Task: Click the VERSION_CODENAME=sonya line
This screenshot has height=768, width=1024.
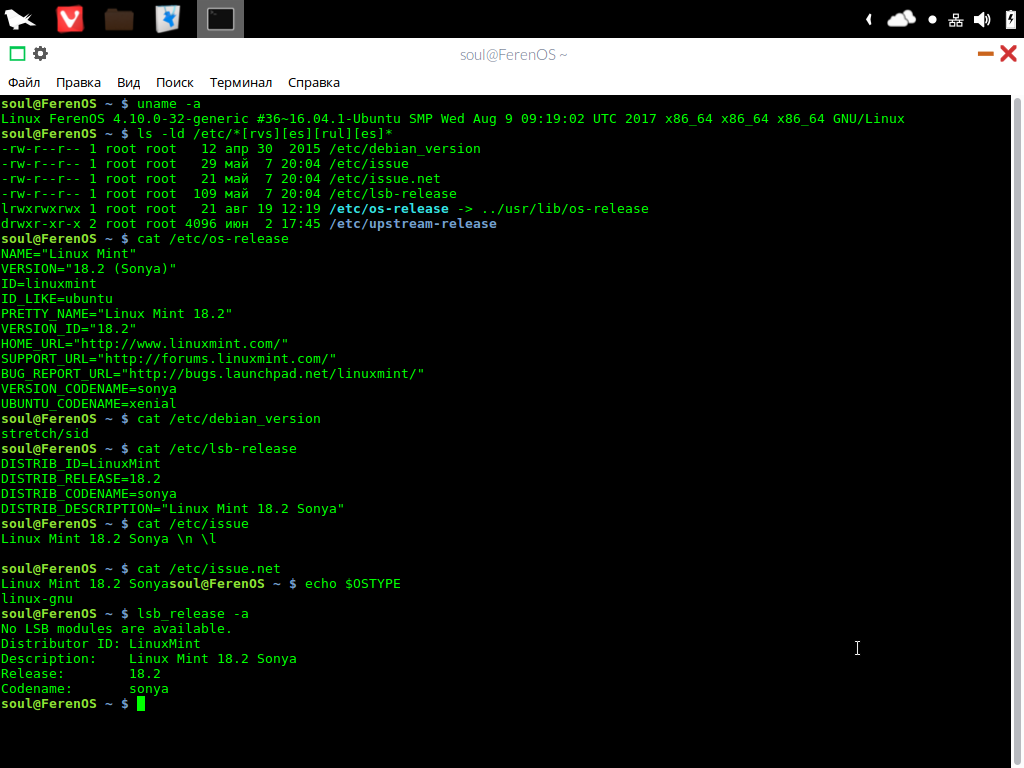Action: click(88, 389)
